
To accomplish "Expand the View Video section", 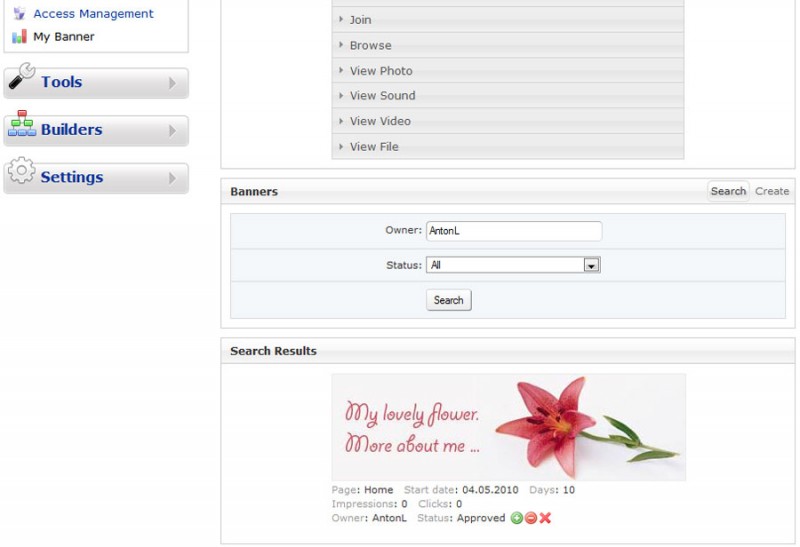I will pyautogui.click(x=508, y=121).
